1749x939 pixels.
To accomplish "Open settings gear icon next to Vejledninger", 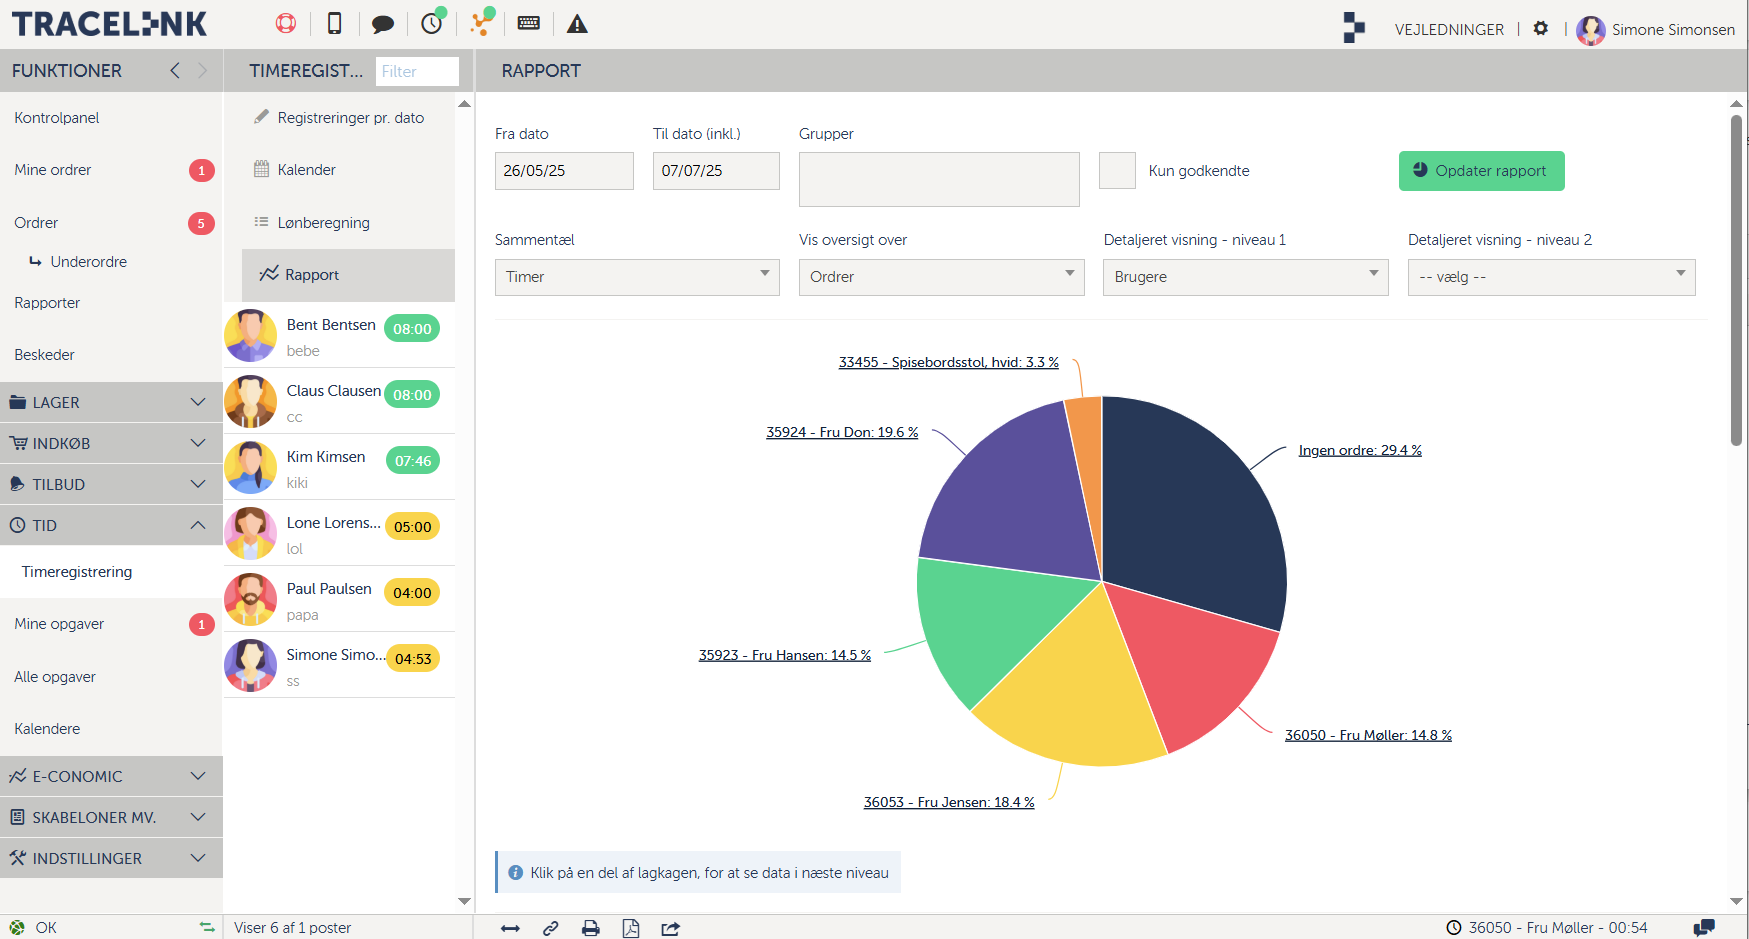I will pyautogui.click(x=1541, y=29).
